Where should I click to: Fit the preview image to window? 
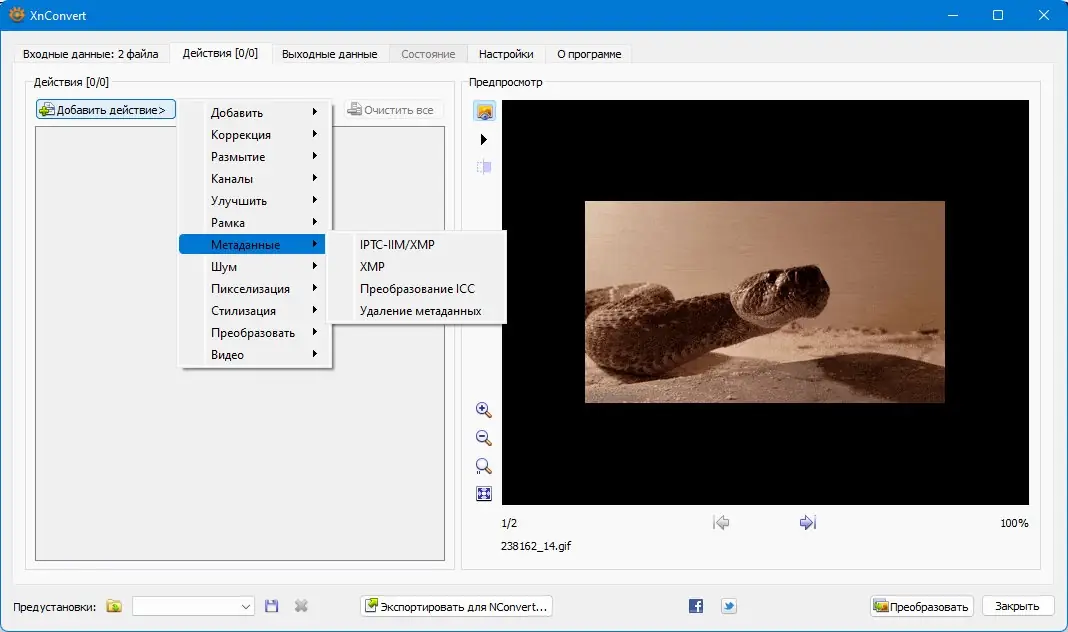point(484,493)
